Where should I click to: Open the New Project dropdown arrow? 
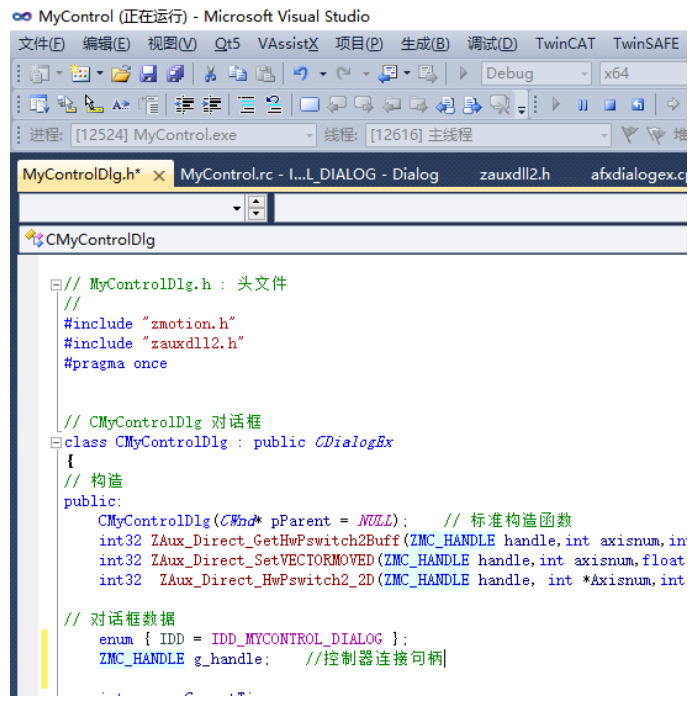click(59, 73)
